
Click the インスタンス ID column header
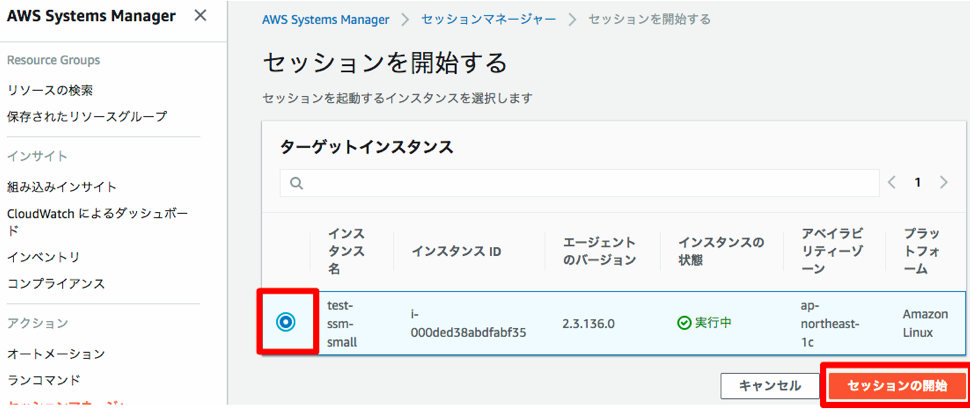[x=457, y=252]
